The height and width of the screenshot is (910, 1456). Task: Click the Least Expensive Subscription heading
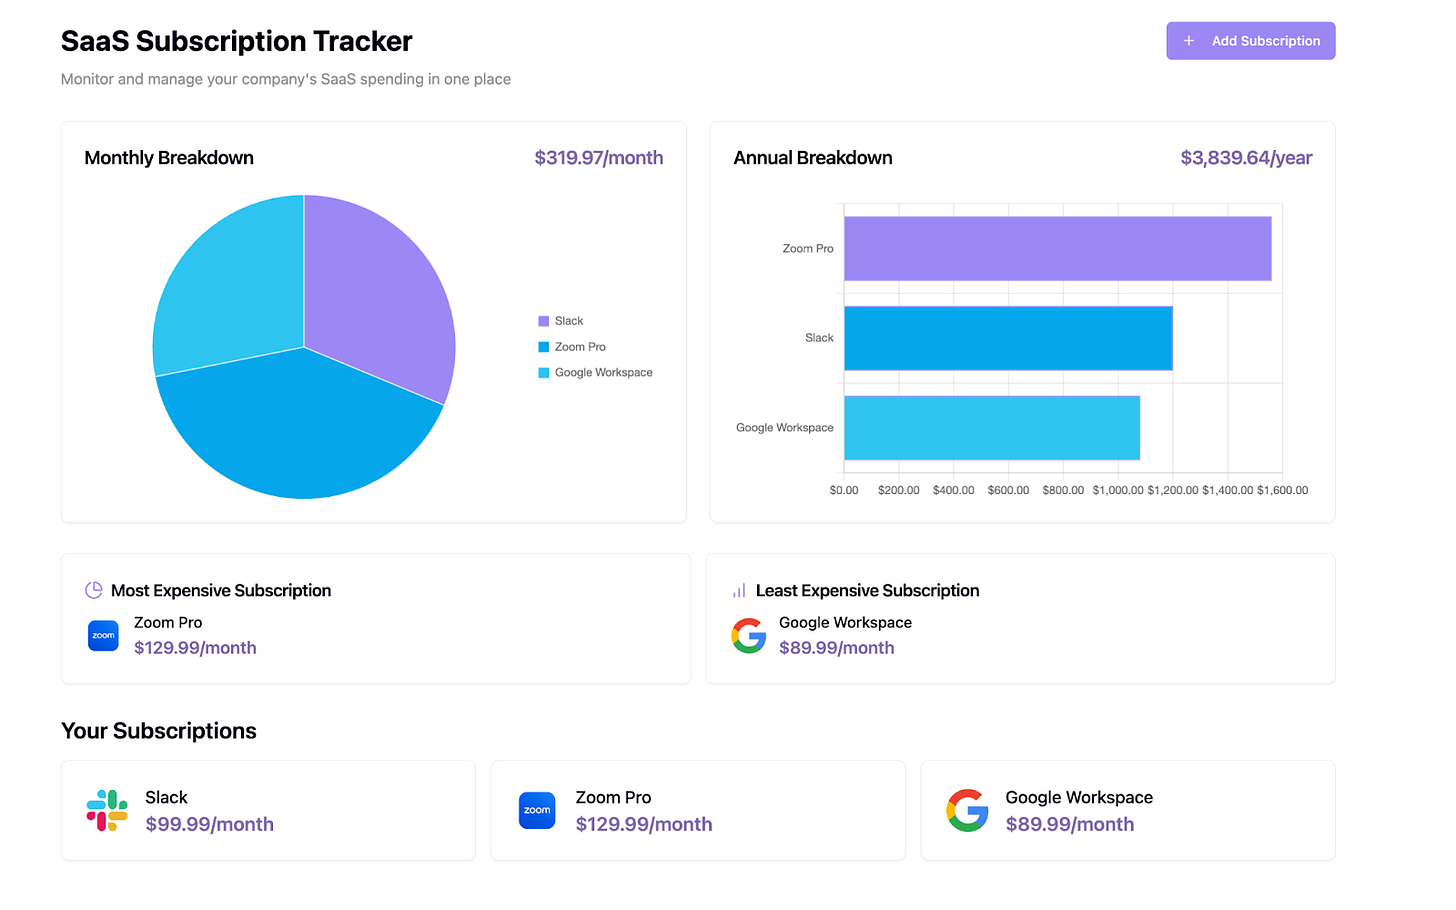point(868,591)
